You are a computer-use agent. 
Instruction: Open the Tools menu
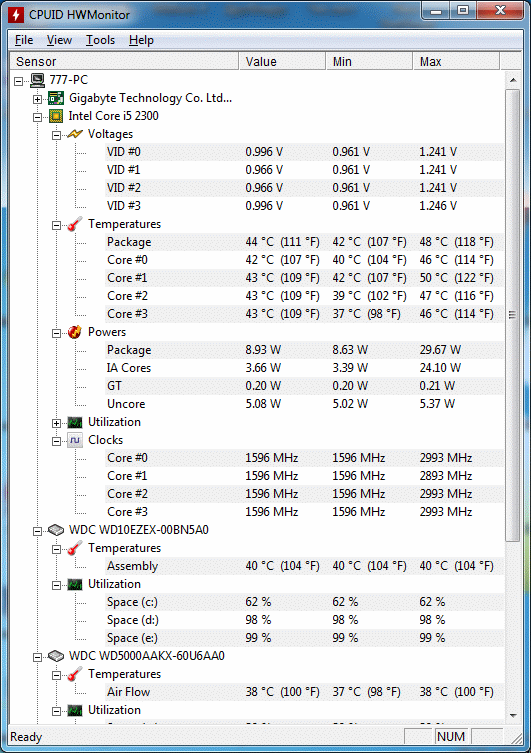(100, 40)
